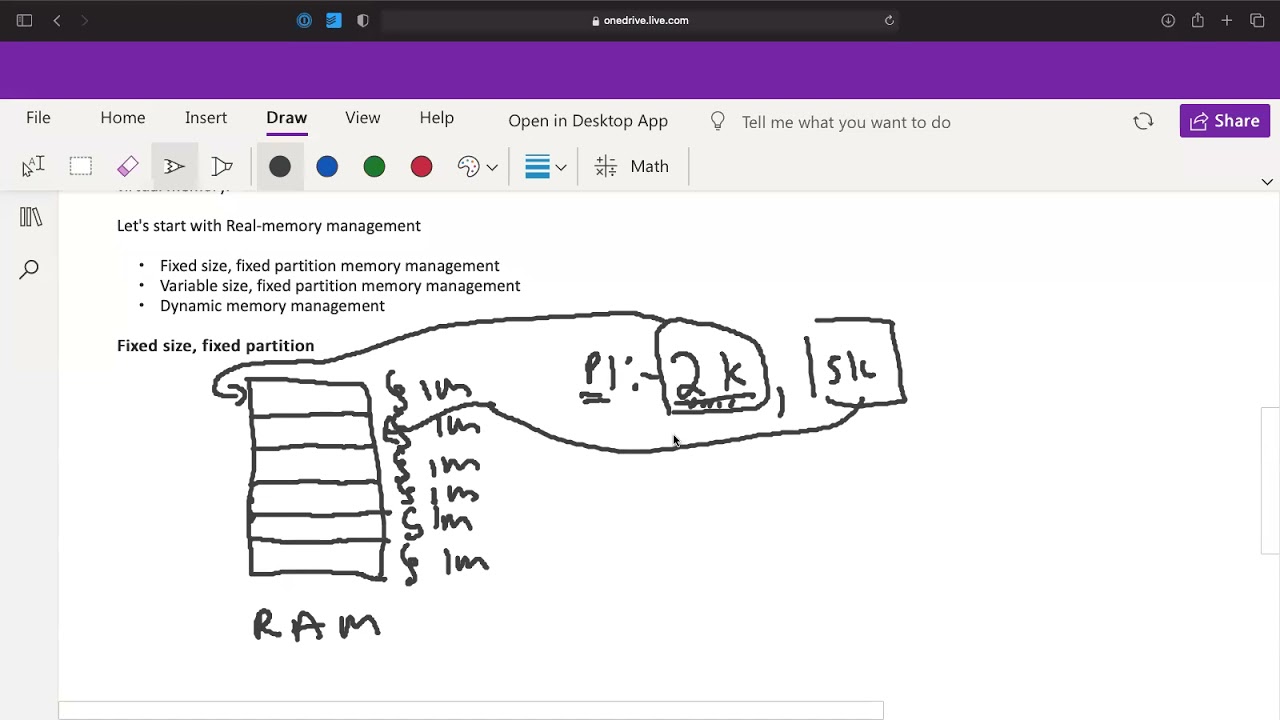Show the tab overview
The height and width of the screenshot is (720, 1280).
1258,20
